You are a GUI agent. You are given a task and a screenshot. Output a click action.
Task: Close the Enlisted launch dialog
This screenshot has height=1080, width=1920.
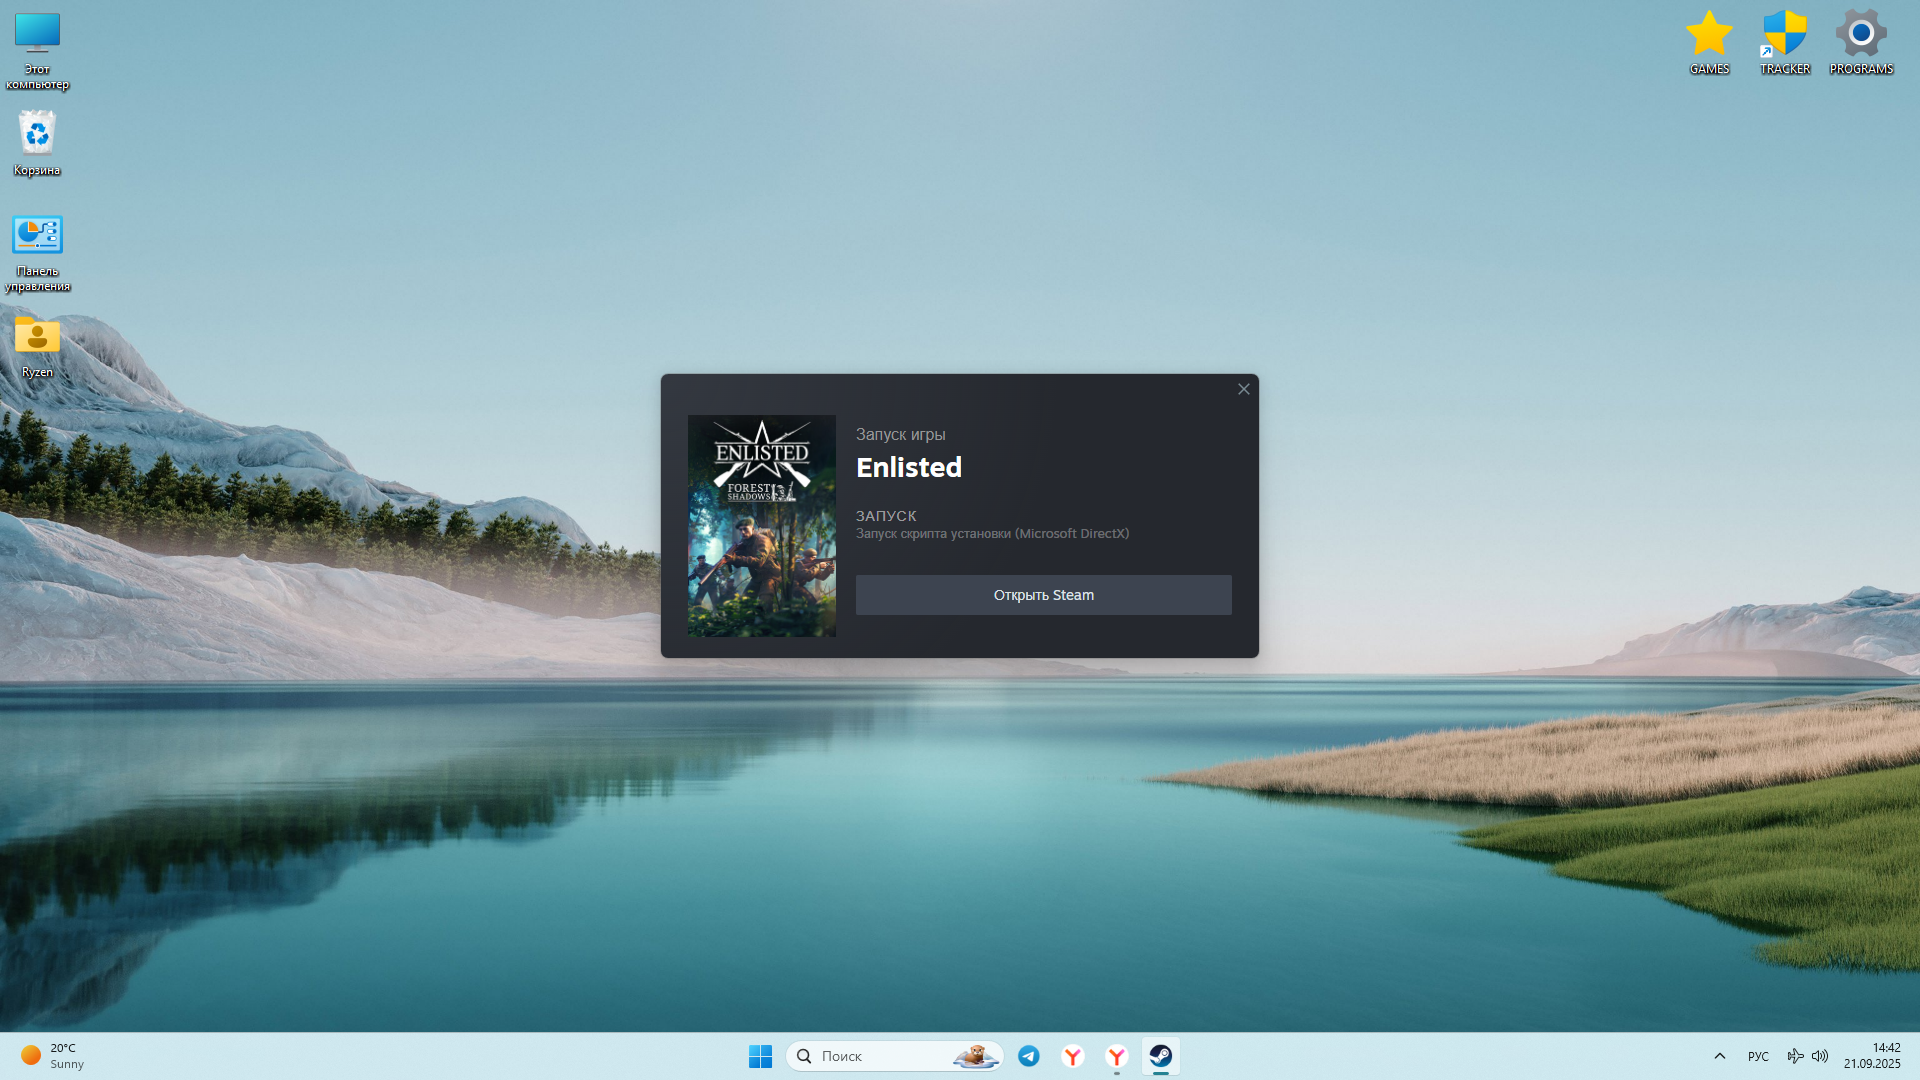[x=1244, y=389]
